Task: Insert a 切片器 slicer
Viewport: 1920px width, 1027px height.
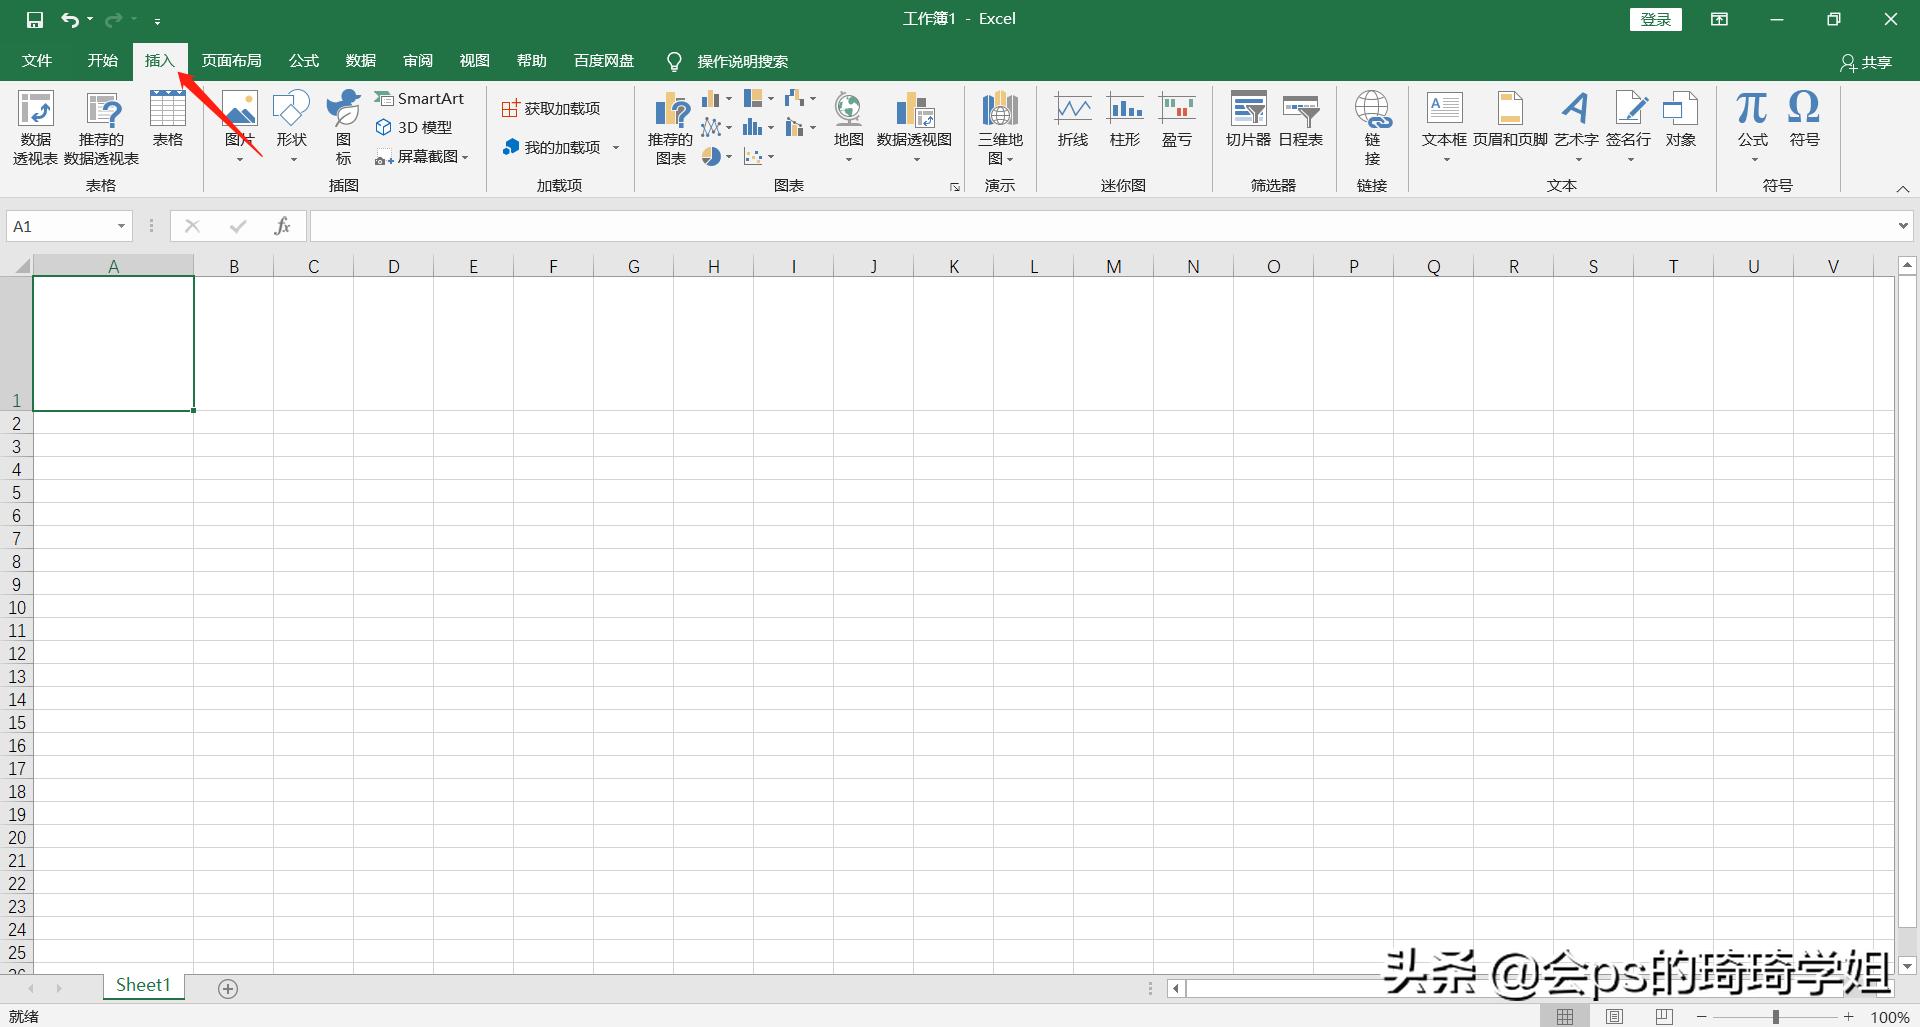Action: click(x=1247, y=120)
